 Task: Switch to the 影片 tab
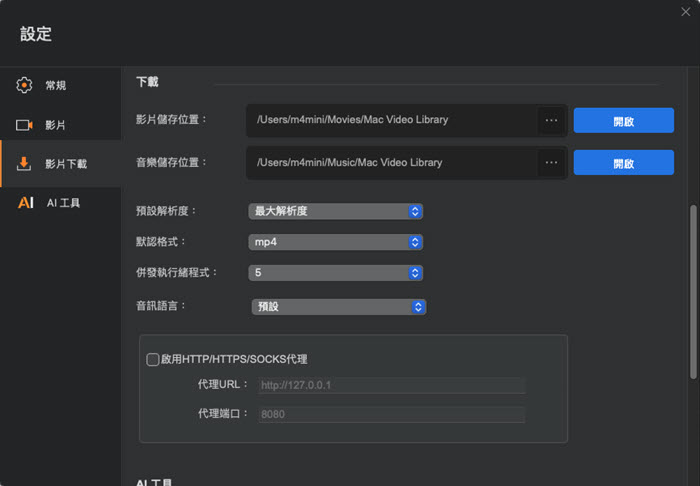(x=61, y=125)
